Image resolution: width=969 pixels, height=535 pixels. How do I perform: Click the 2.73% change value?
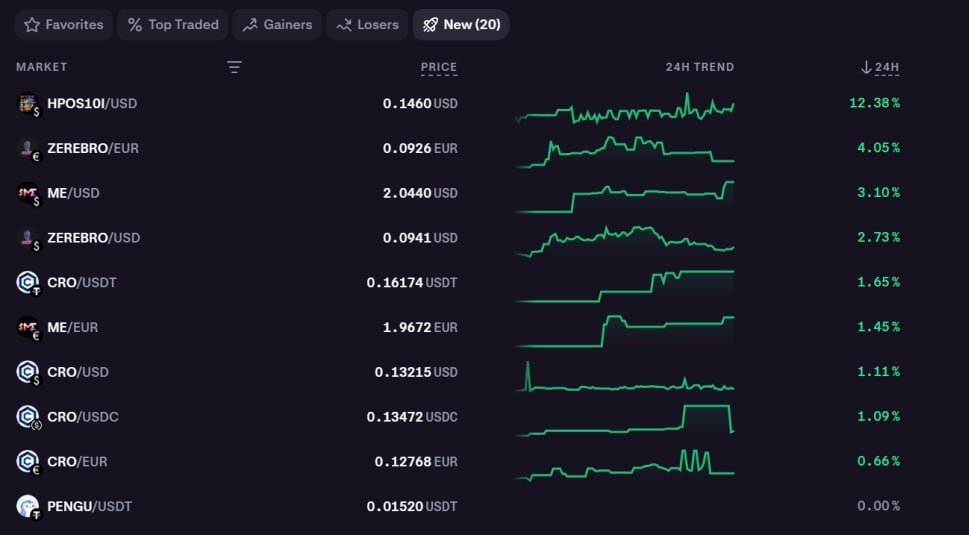878,237
